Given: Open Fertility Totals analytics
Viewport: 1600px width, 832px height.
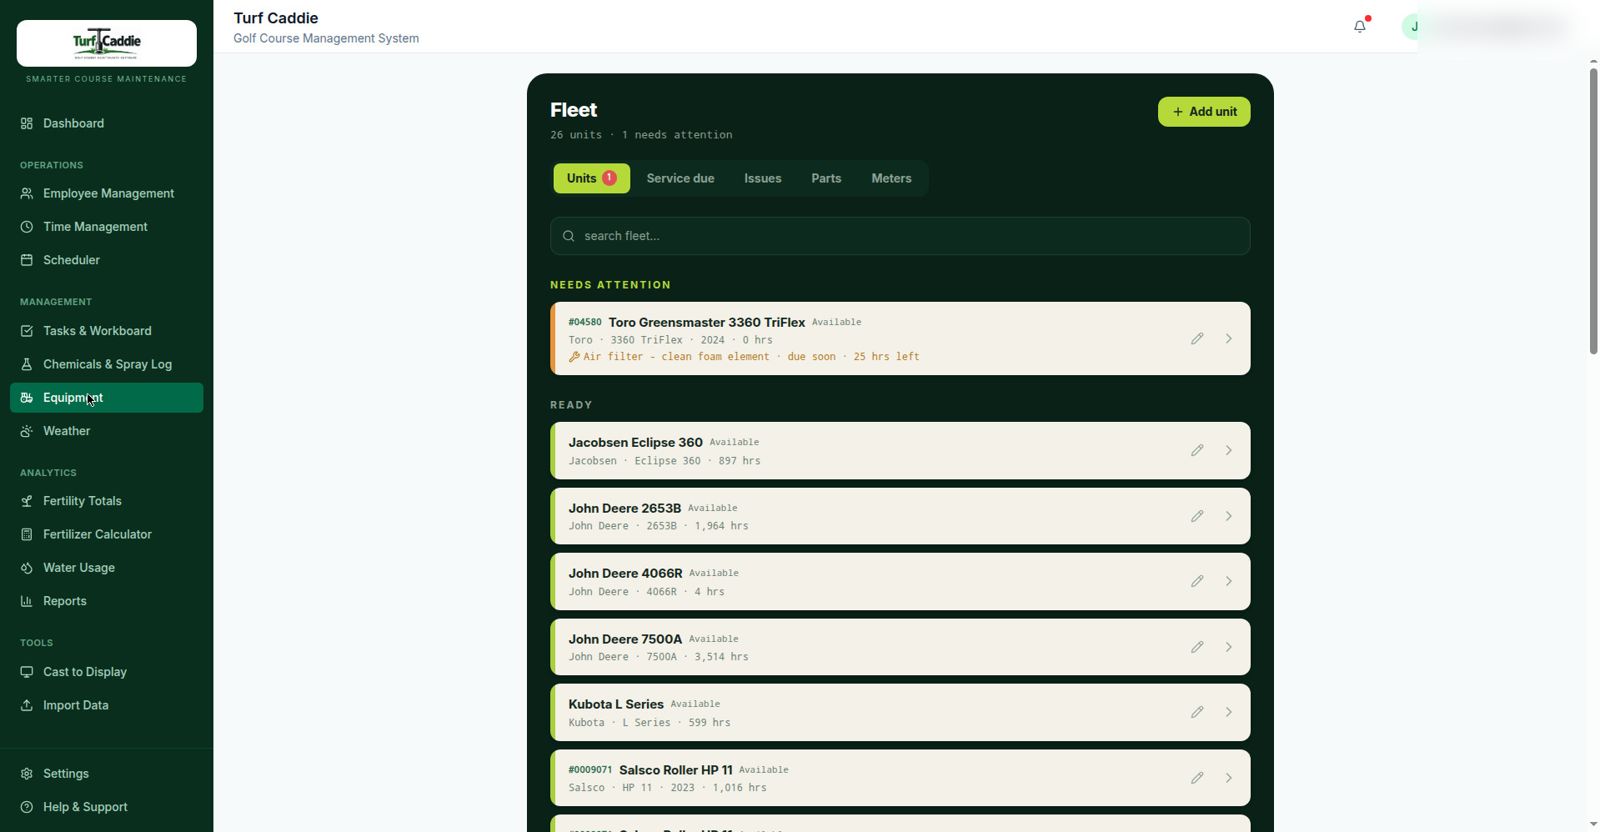Looking at the screenshot, I should tap(107, 501).
